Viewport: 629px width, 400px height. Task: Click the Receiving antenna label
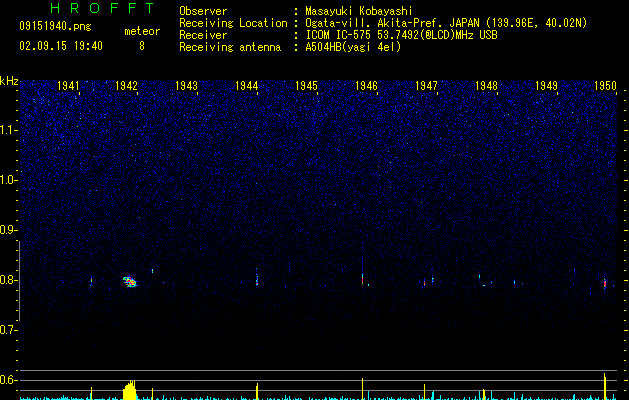[x=230, y=47]
